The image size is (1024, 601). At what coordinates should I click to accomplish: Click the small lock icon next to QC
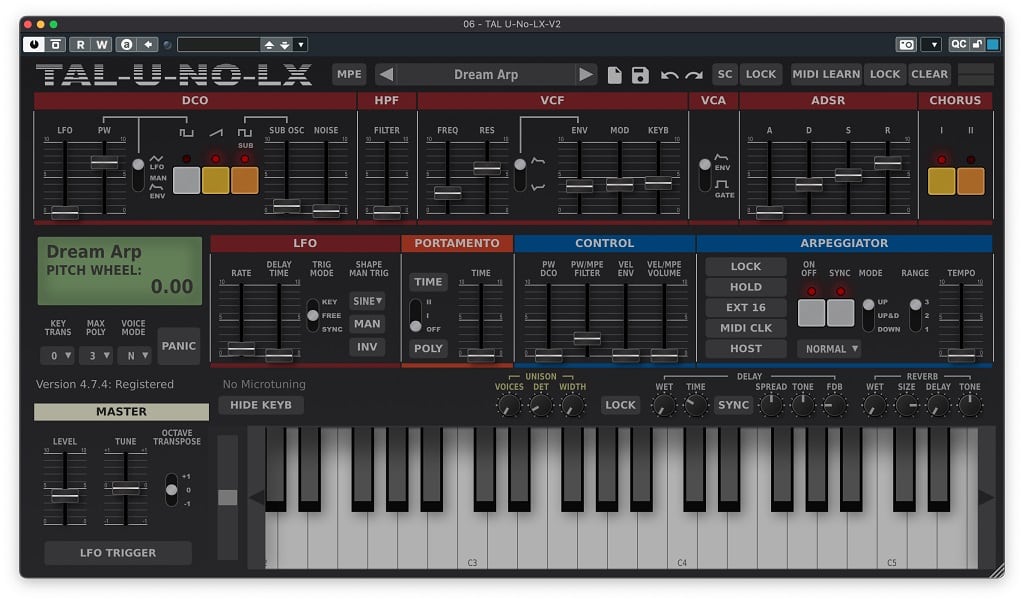(977, 44)
